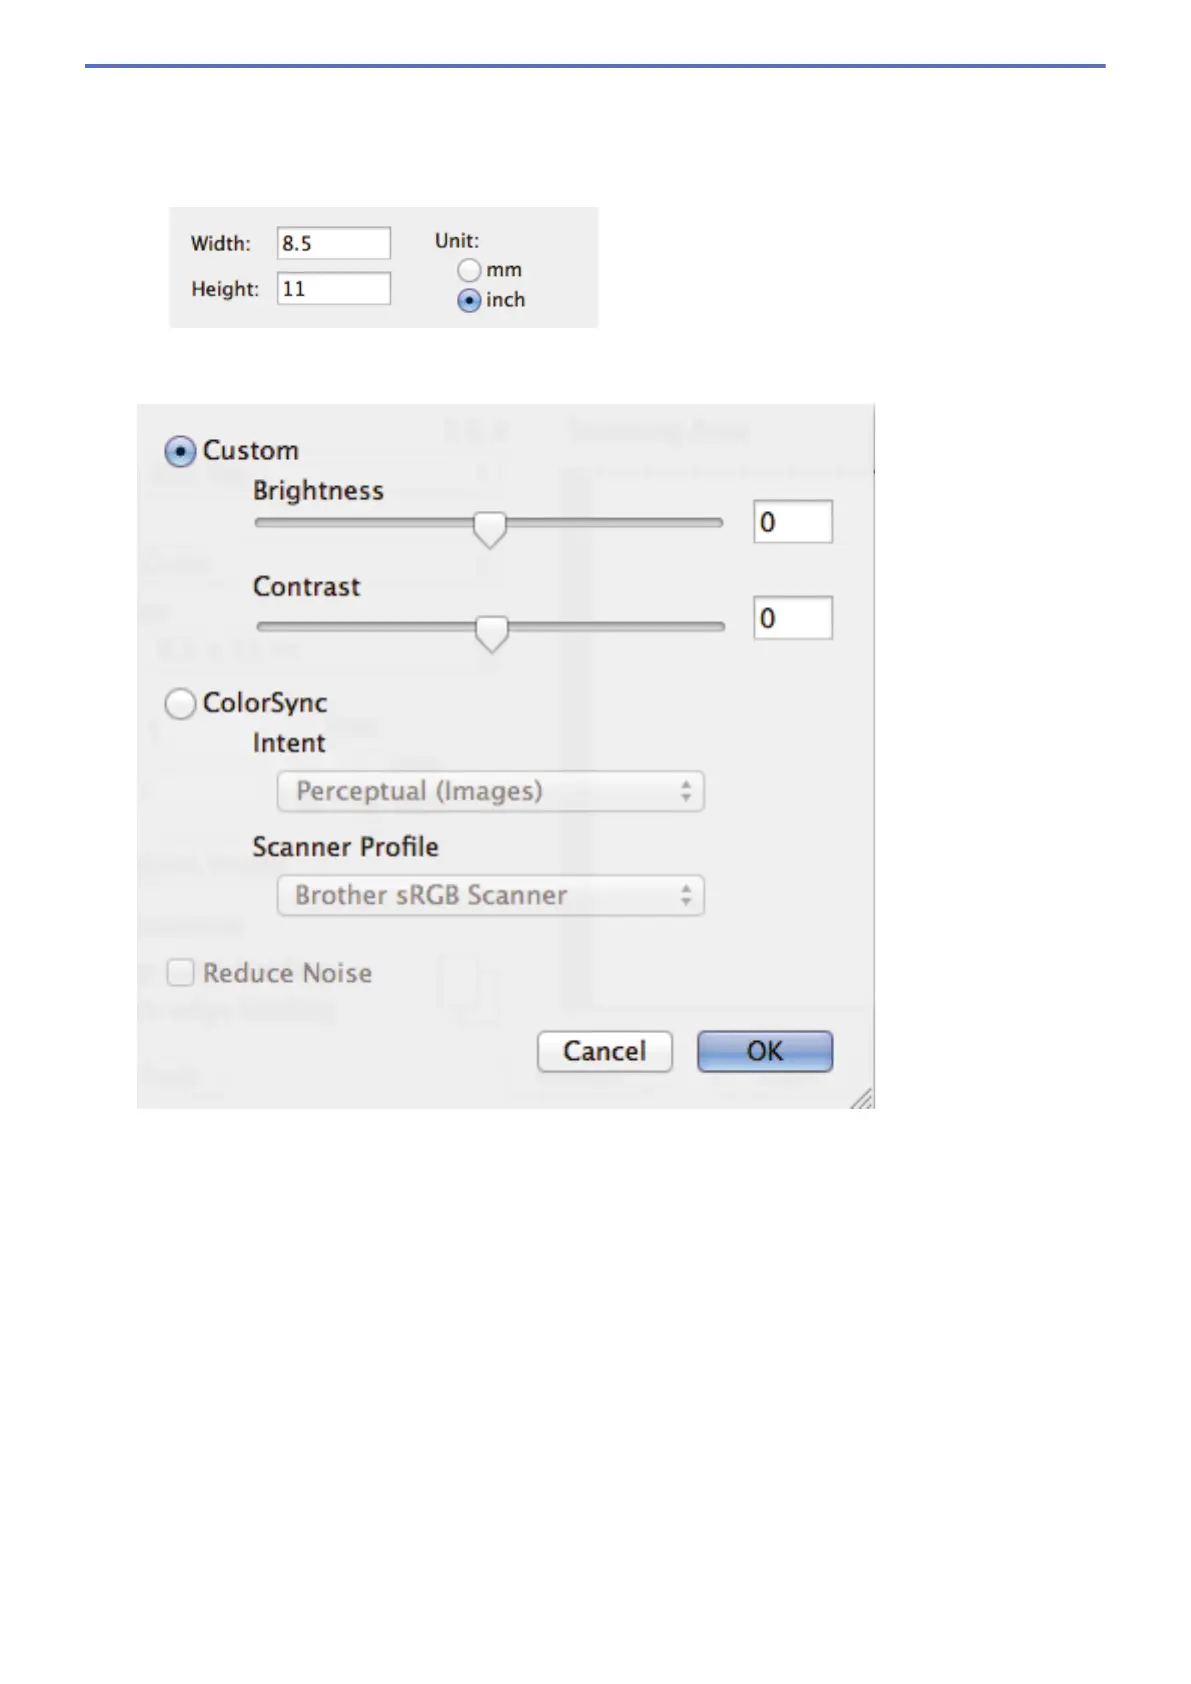
Task: Select the Custom radio button
Action: [180, 452]
